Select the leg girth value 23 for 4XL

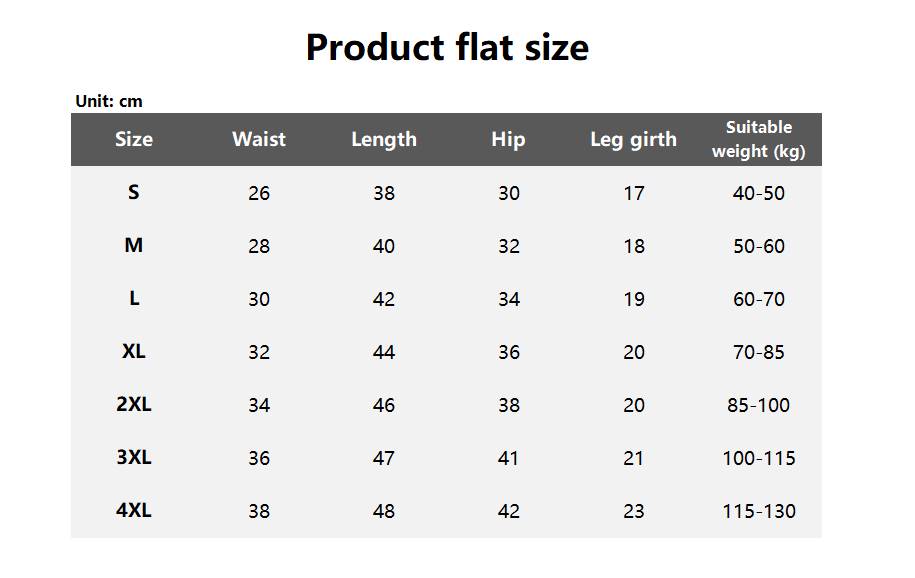(x=634, y=511)
